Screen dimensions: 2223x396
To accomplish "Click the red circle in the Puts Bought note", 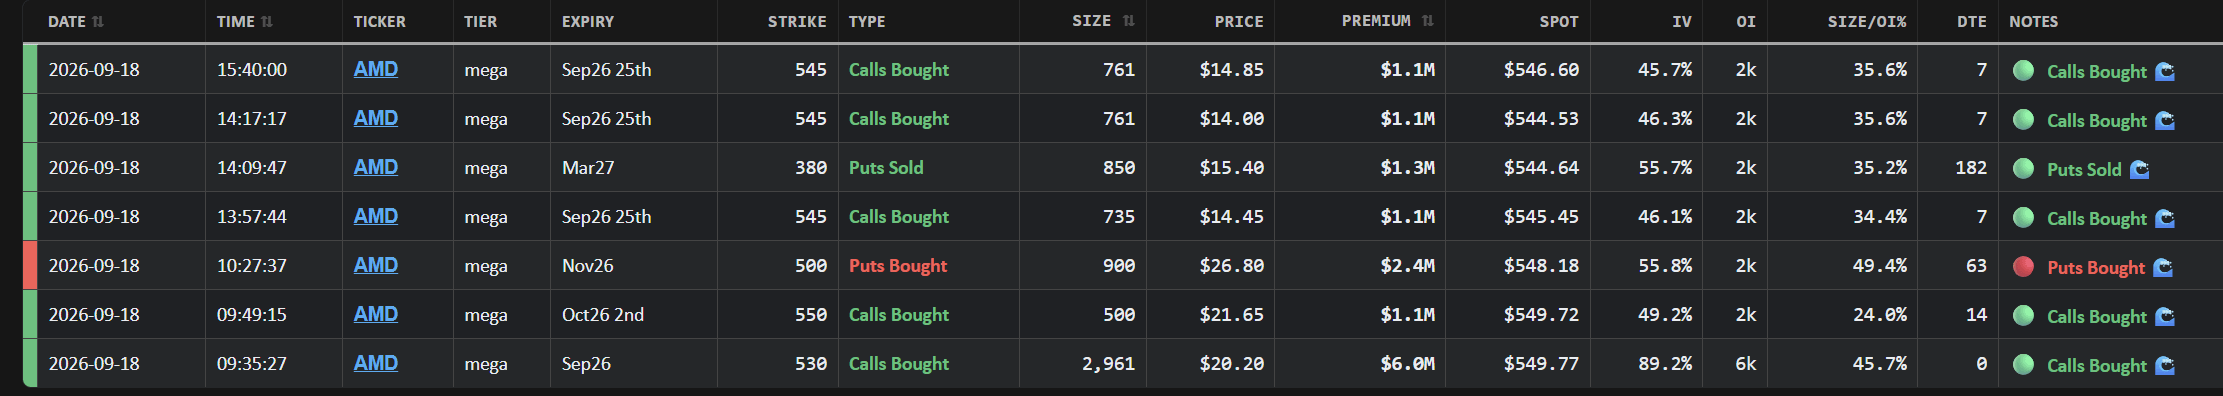I will coord(2023,266).
